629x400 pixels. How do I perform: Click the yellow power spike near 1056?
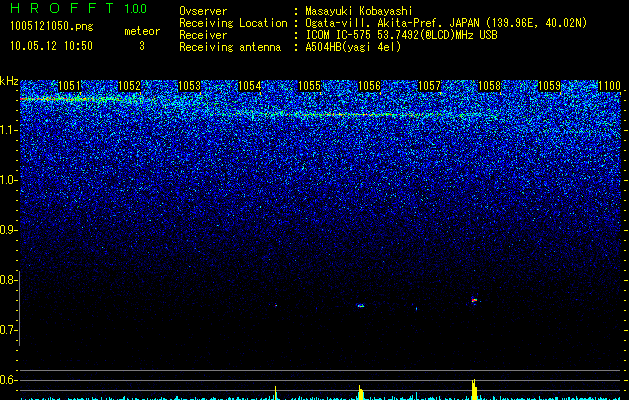click(x=361, y=392)
